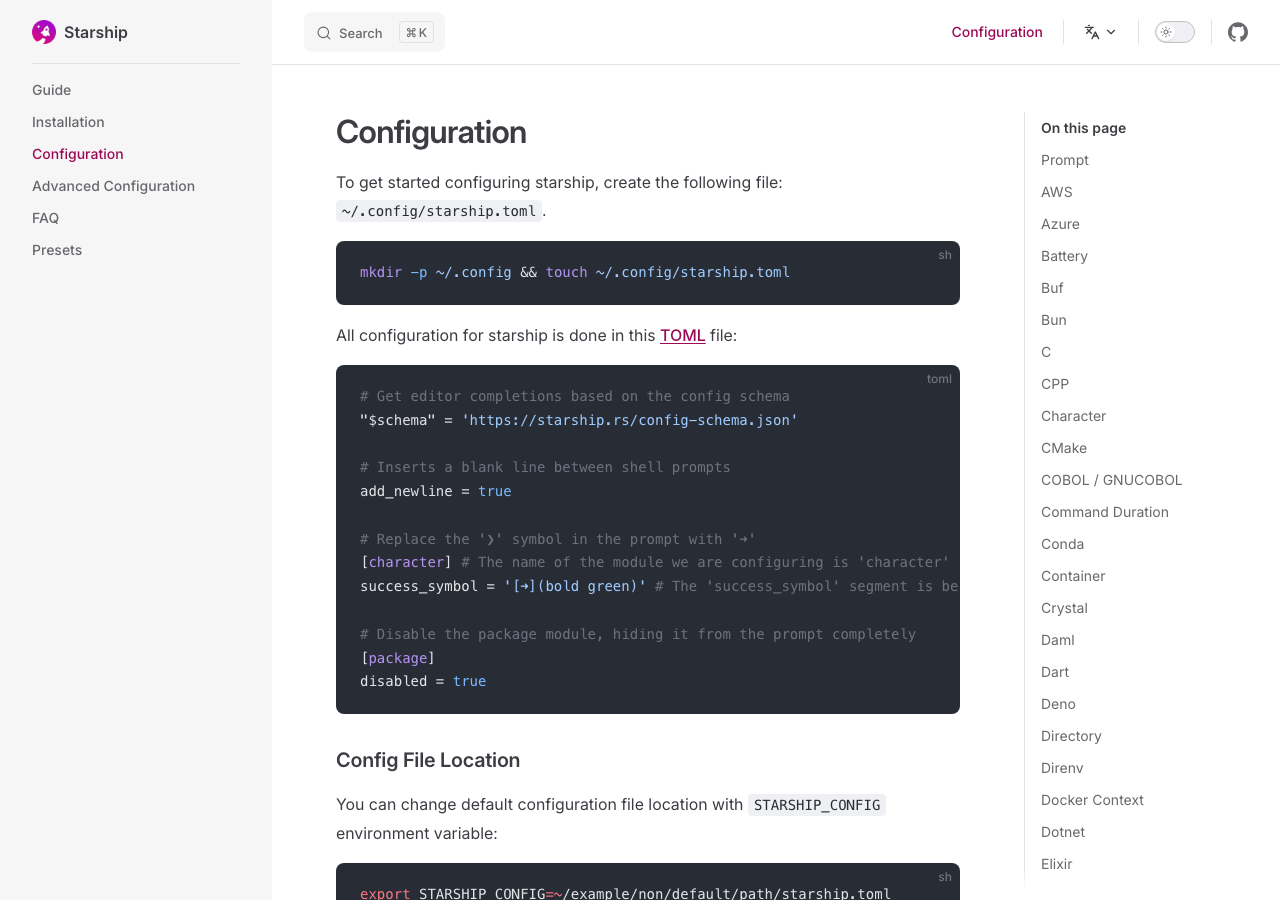Expand the language selector chevron

1111,32
